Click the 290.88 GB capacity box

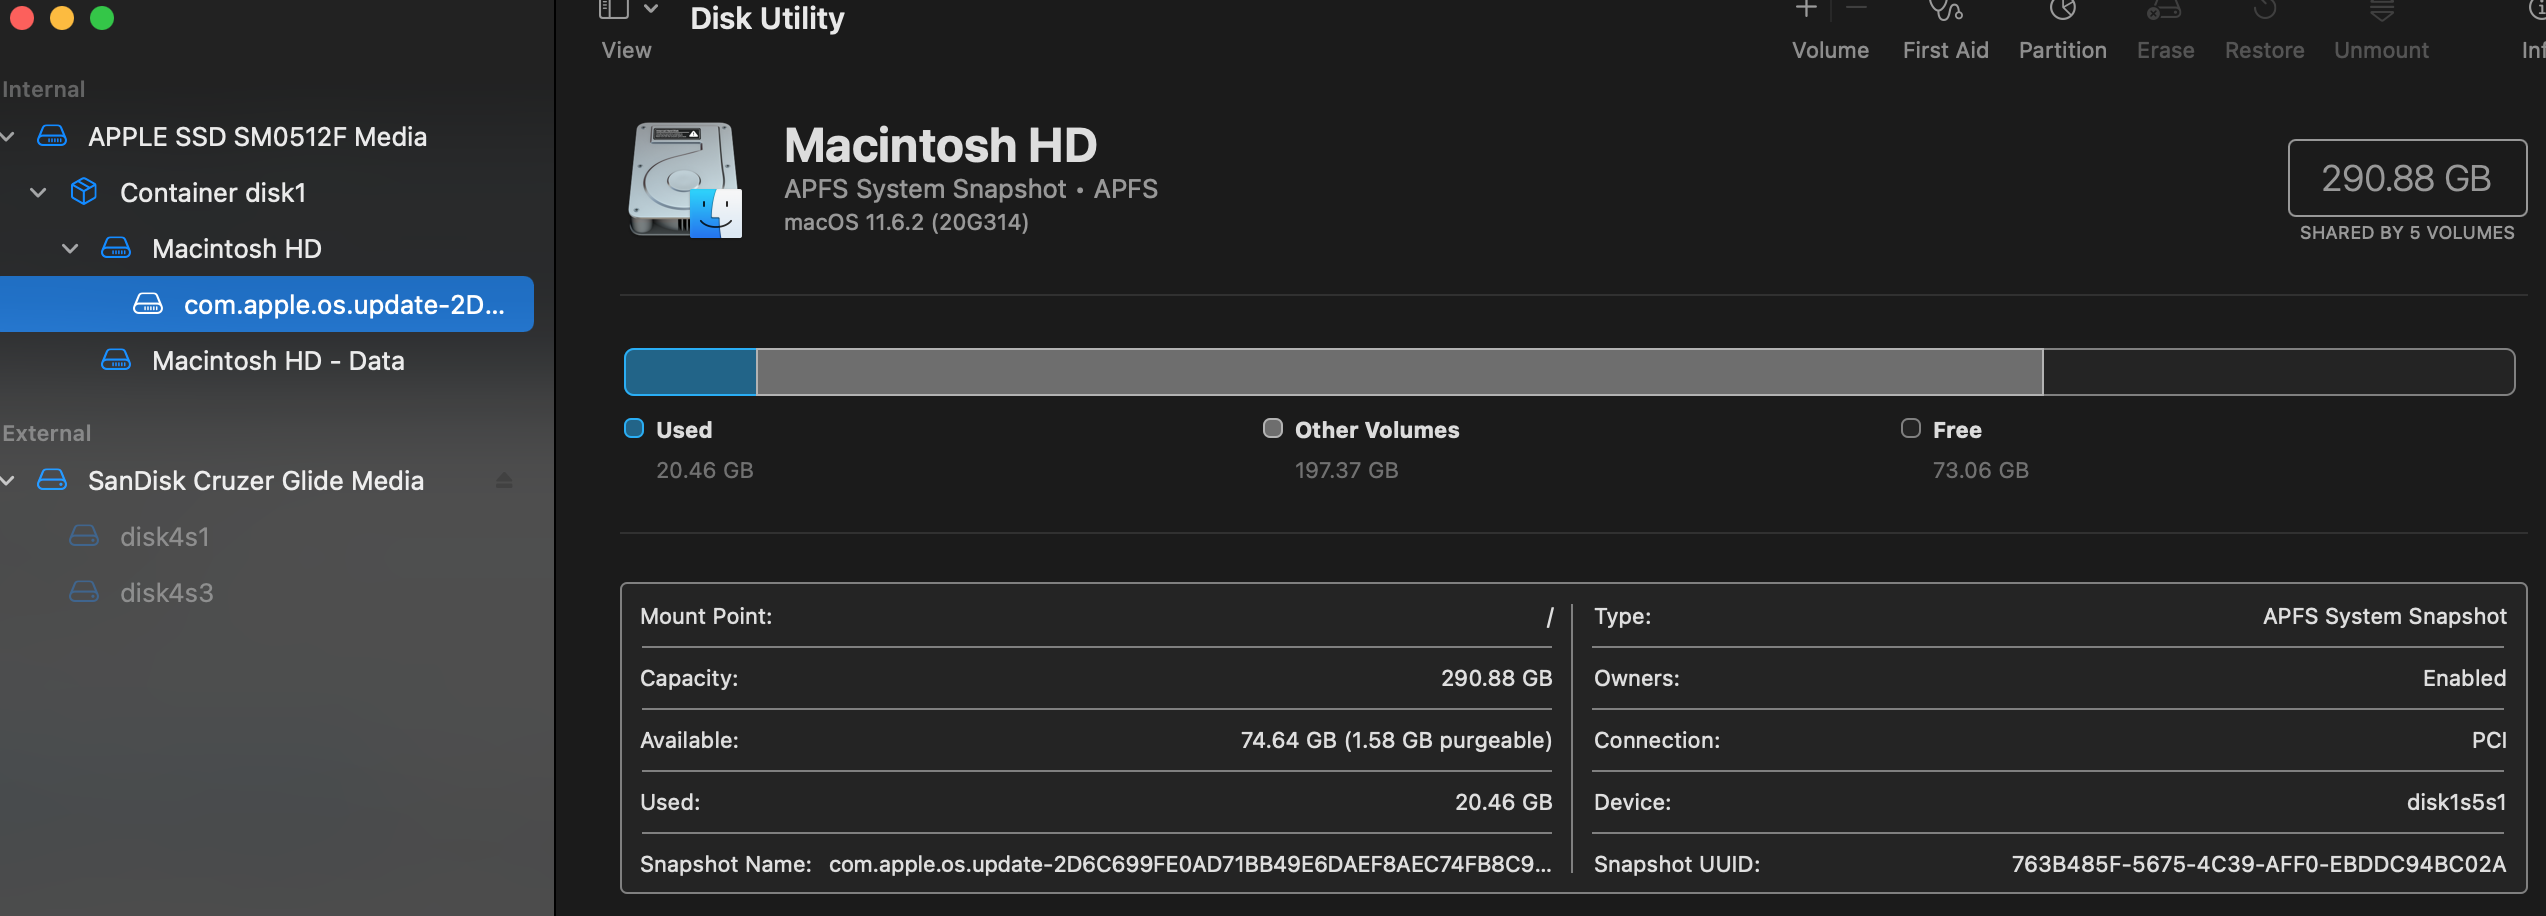click(2407, 178)
